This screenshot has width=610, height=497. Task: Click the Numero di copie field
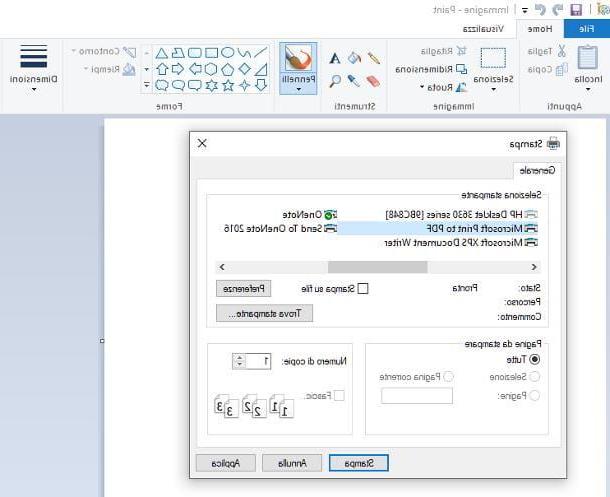[252, 361]
